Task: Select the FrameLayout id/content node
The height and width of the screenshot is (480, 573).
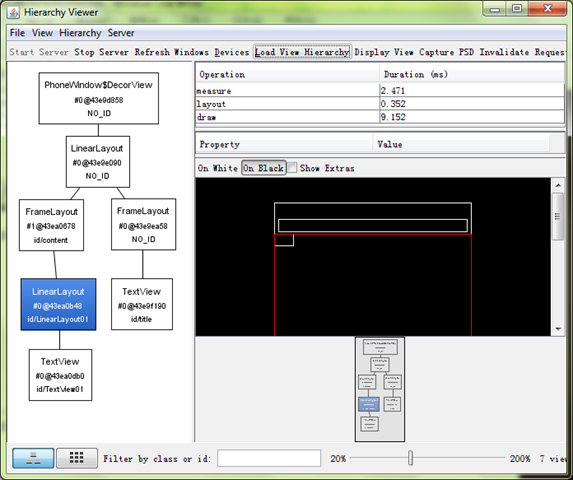Action: (51, 225)
